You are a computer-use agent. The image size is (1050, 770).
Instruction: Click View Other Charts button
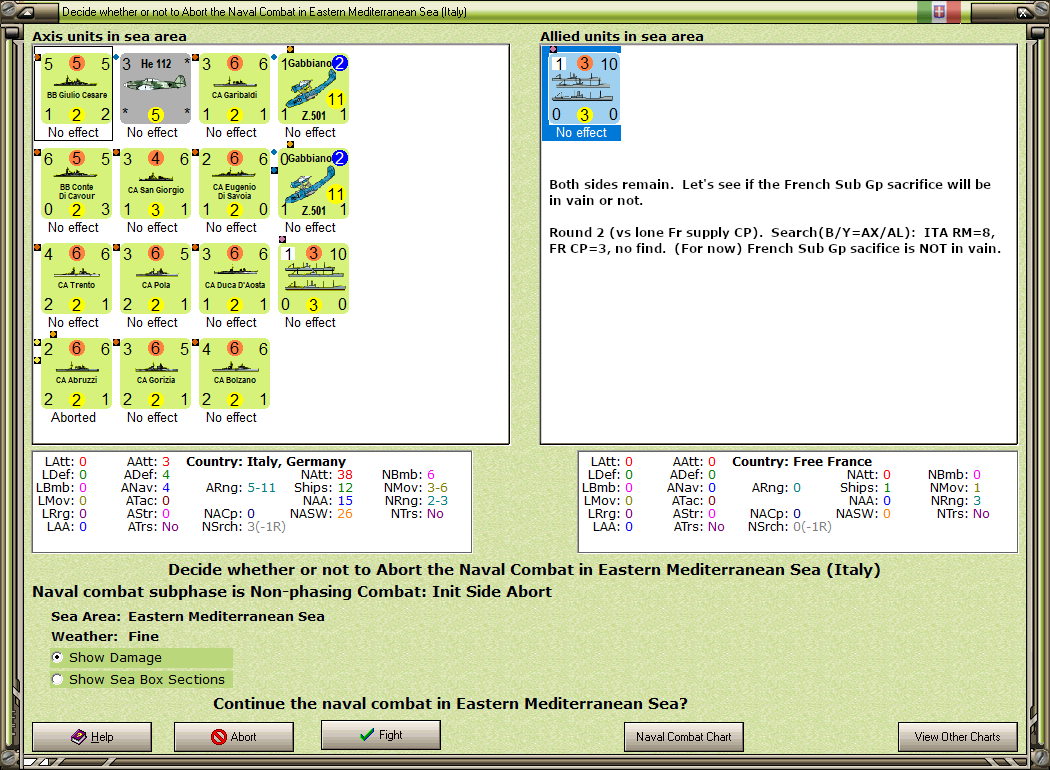(958, 737)
